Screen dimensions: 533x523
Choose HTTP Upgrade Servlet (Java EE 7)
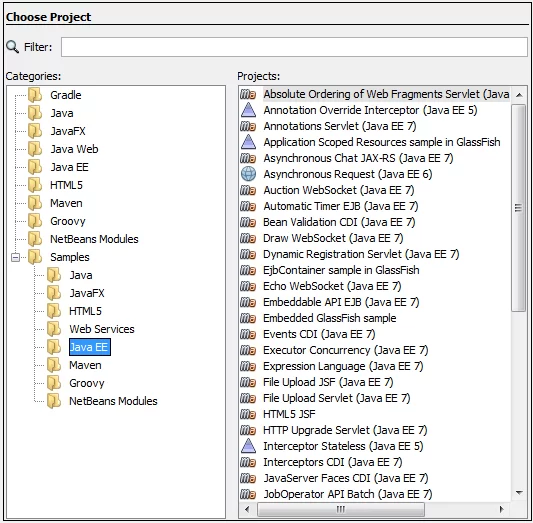tap(345, 430)
